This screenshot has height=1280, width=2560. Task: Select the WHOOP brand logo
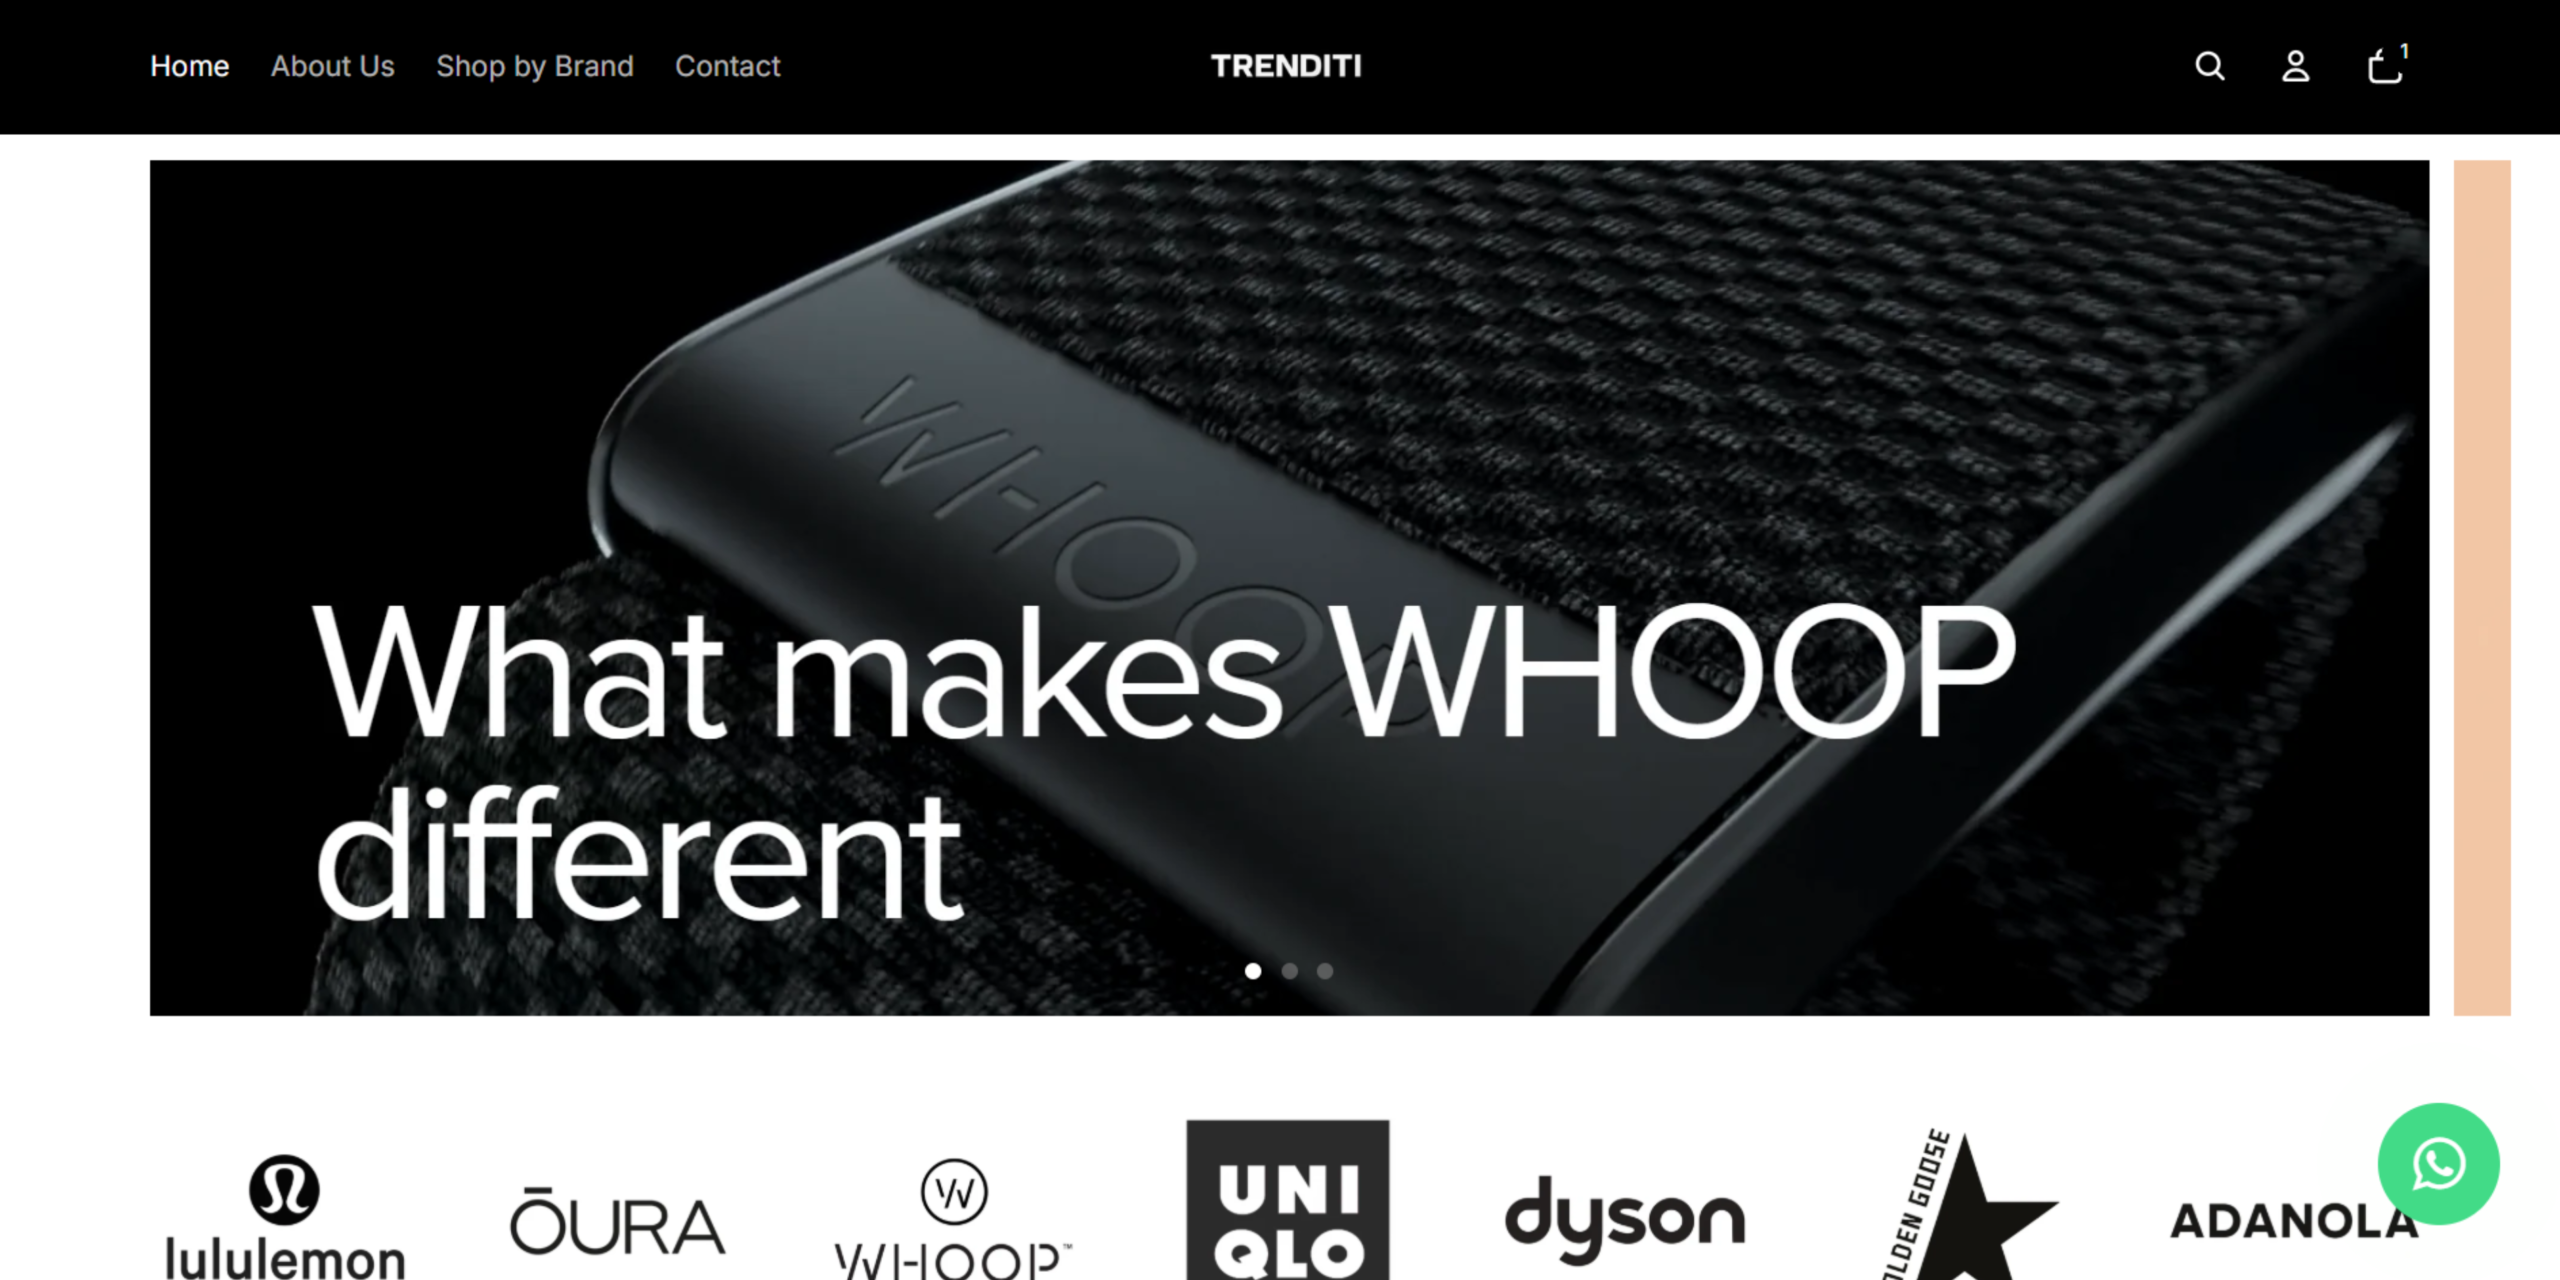[x=953, y=1218]
